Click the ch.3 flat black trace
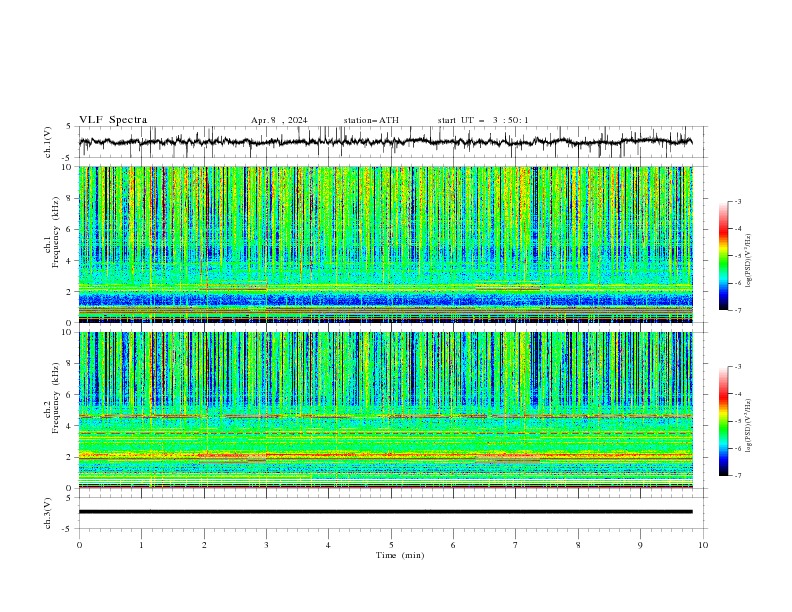Viewport: 792px width, 612px height. tap(386, 512)
